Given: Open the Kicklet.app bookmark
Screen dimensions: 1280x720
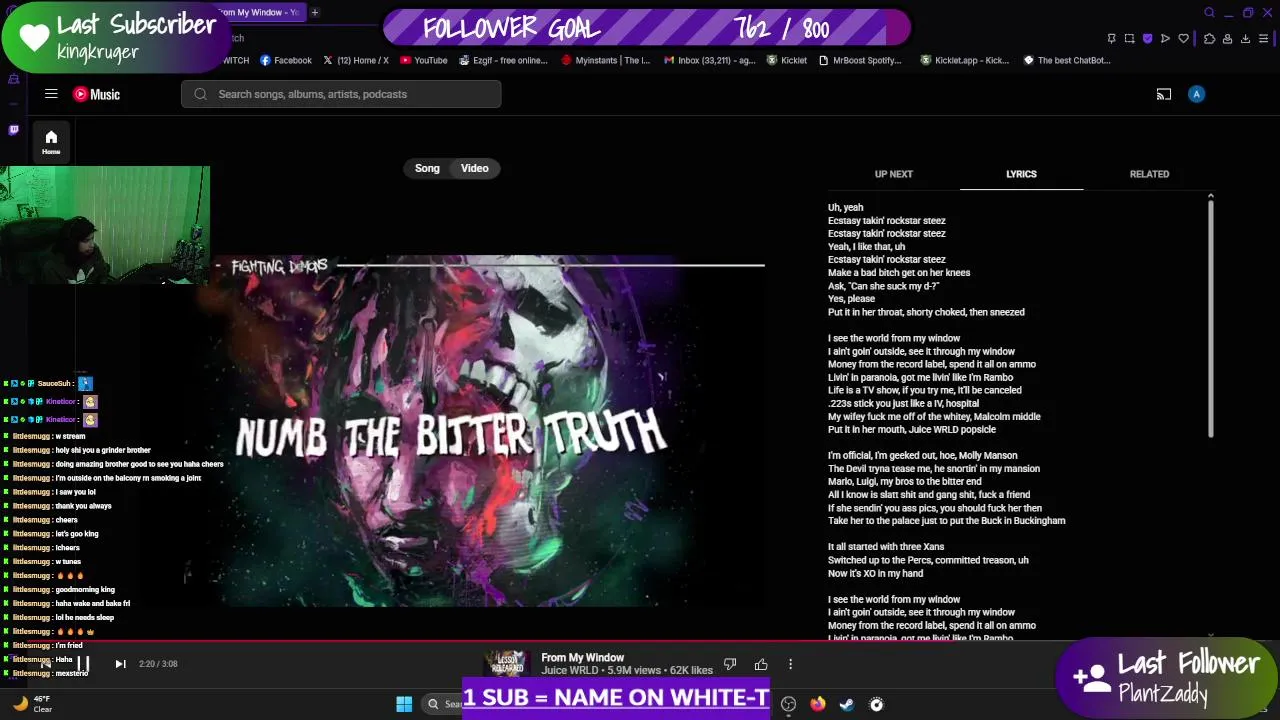Looking at the screenshot, I should coord(965,60).
